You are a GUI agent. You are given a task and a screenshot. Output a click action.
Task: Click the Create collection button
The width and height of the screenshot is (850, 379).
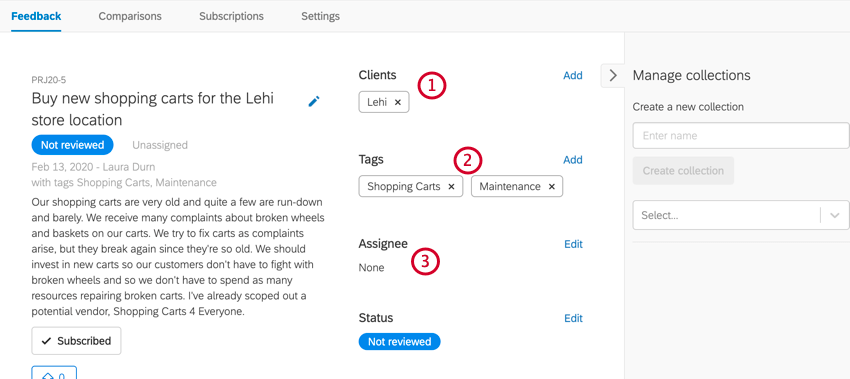(683, 171)
